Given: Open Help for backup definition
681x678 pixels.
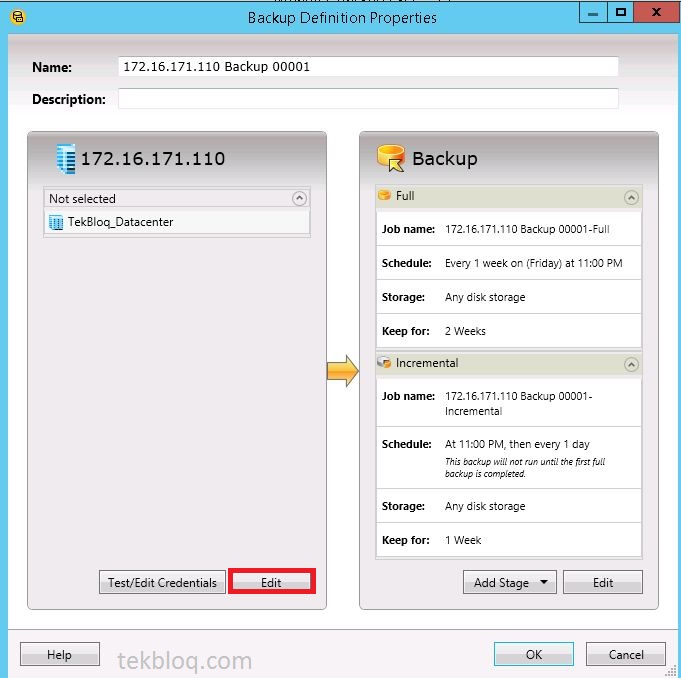Looking at the screenshot, I should click(60, 654).
